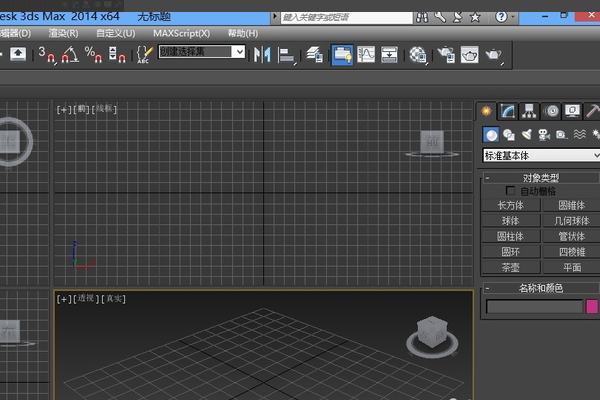
Task: Open Edit Named Selection Sets
Action: pos(144,55)
